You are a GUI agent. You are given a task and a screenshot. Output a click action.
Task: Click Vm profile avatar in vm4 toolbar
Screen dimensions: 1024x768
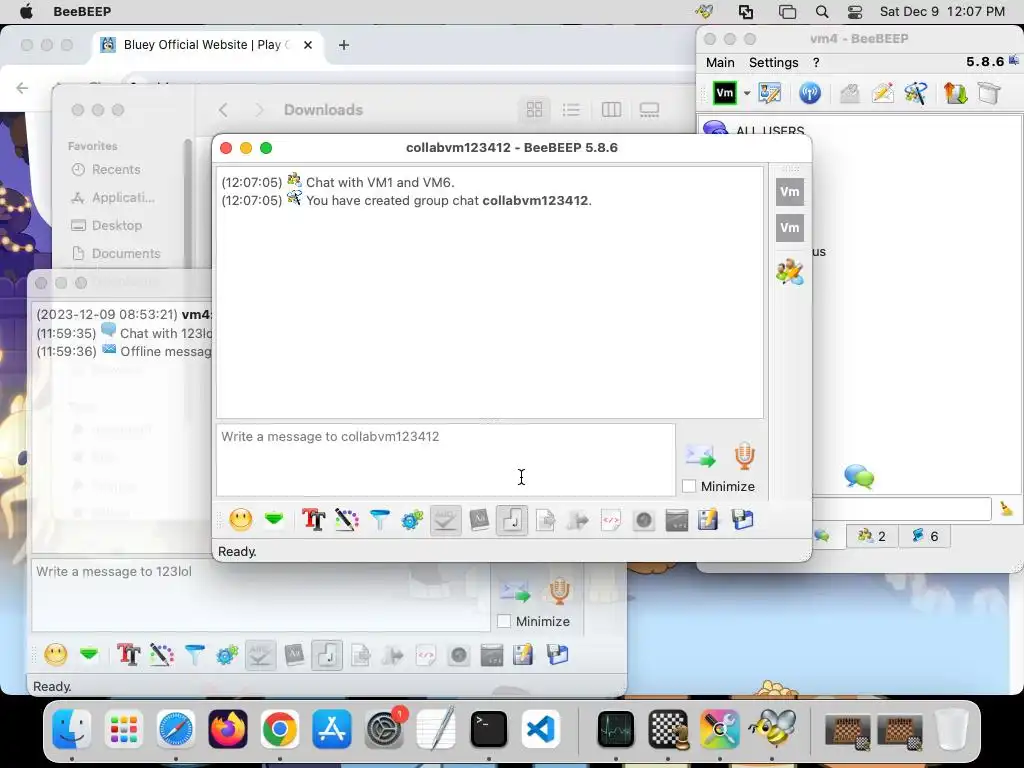click(725, 93)
